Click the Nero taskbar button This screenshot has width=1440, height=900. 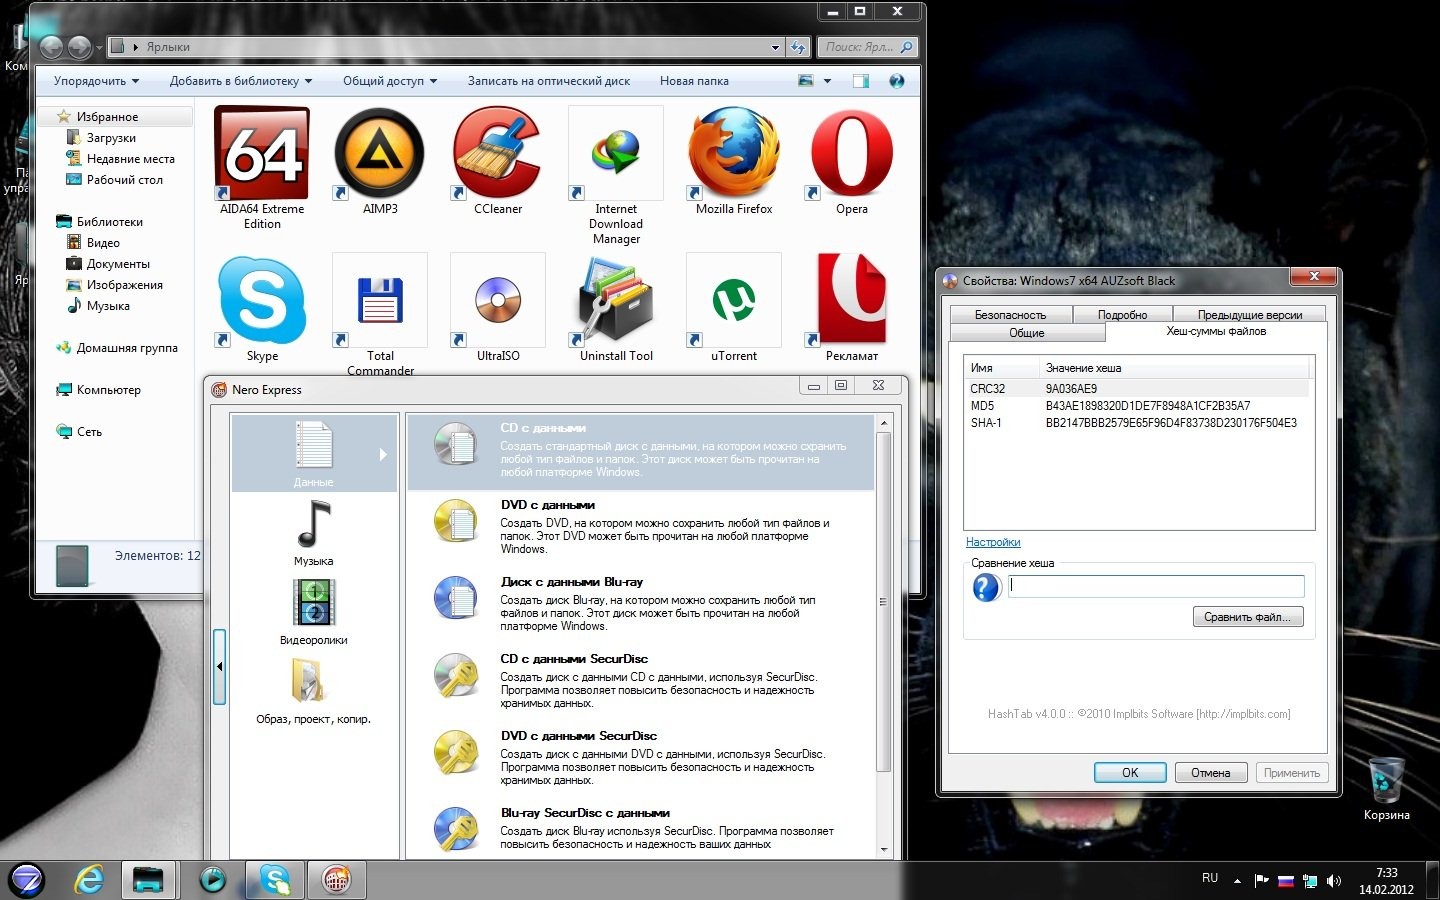click(x=336, y=880)
